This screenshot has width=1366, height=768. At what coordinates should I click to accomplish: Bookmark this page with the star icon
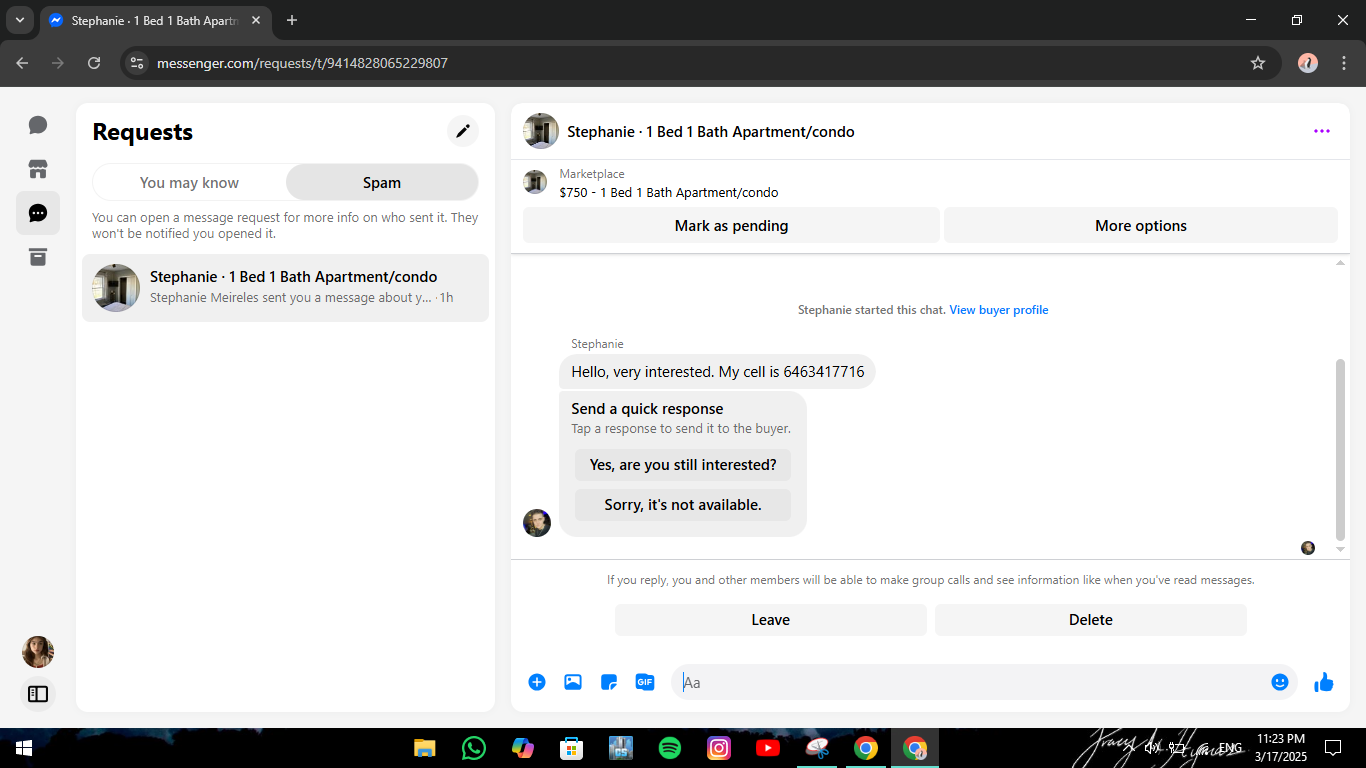(x=1258, y=63)
